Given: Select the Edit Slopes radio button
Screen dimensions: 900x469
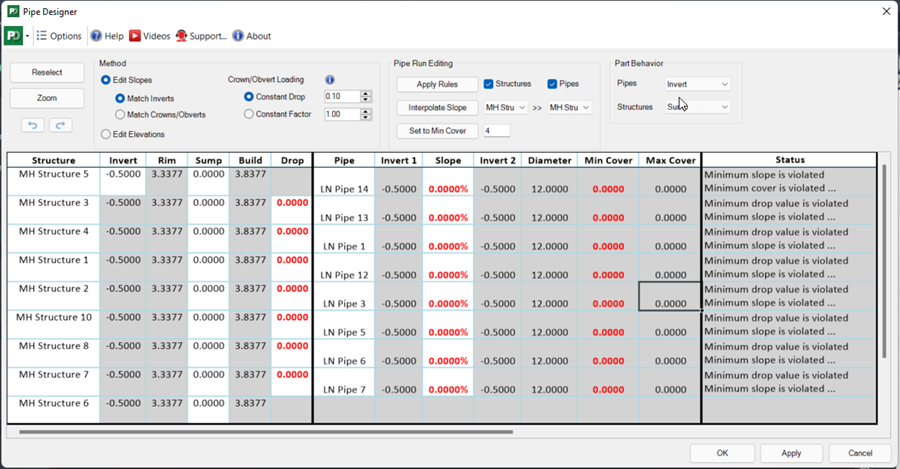Looking at the screenshot, I should tap(106, 80).
